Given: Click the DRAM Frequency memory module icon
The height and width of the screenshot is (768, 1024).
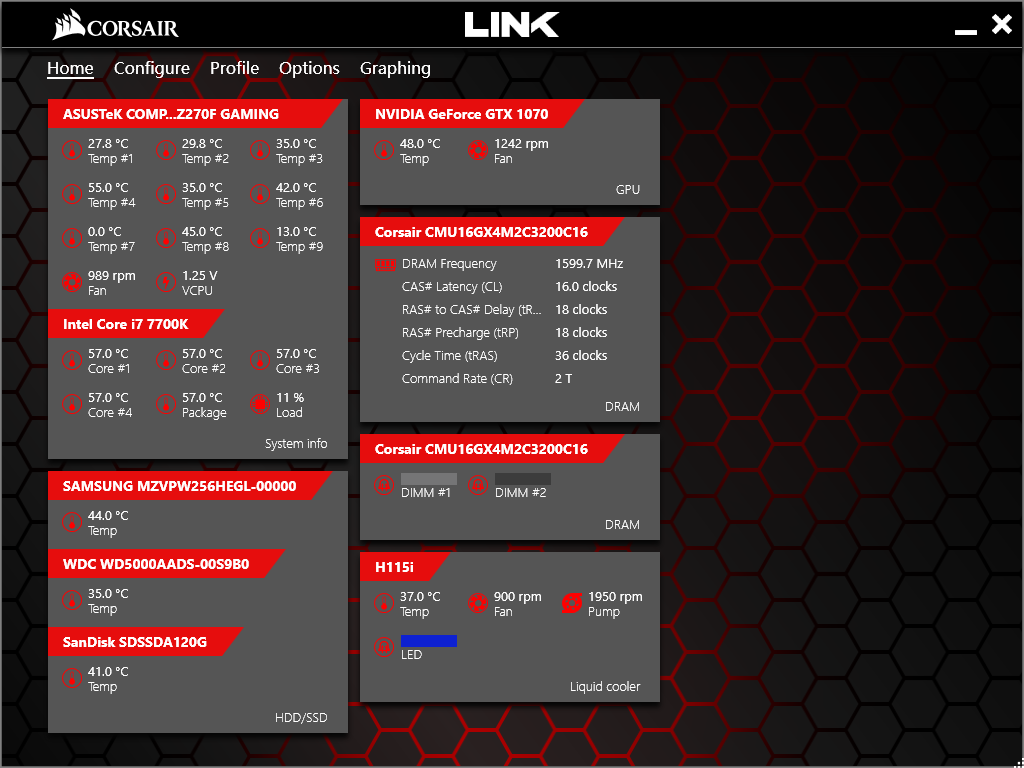Looking at the screenshot, I should 383,264.
